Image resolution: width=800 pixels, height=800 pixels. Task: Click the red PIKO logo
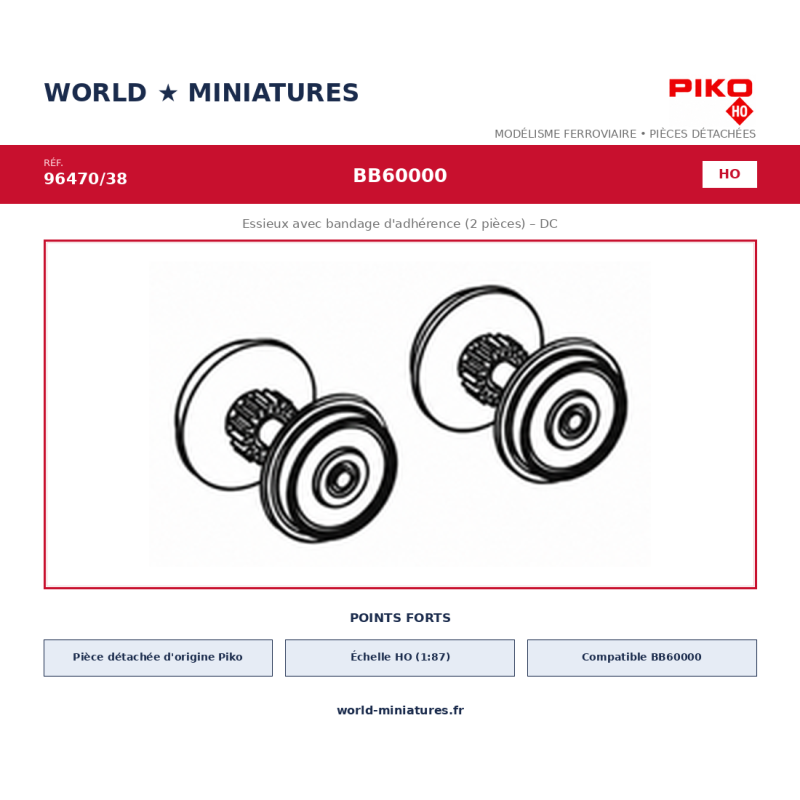710,88
